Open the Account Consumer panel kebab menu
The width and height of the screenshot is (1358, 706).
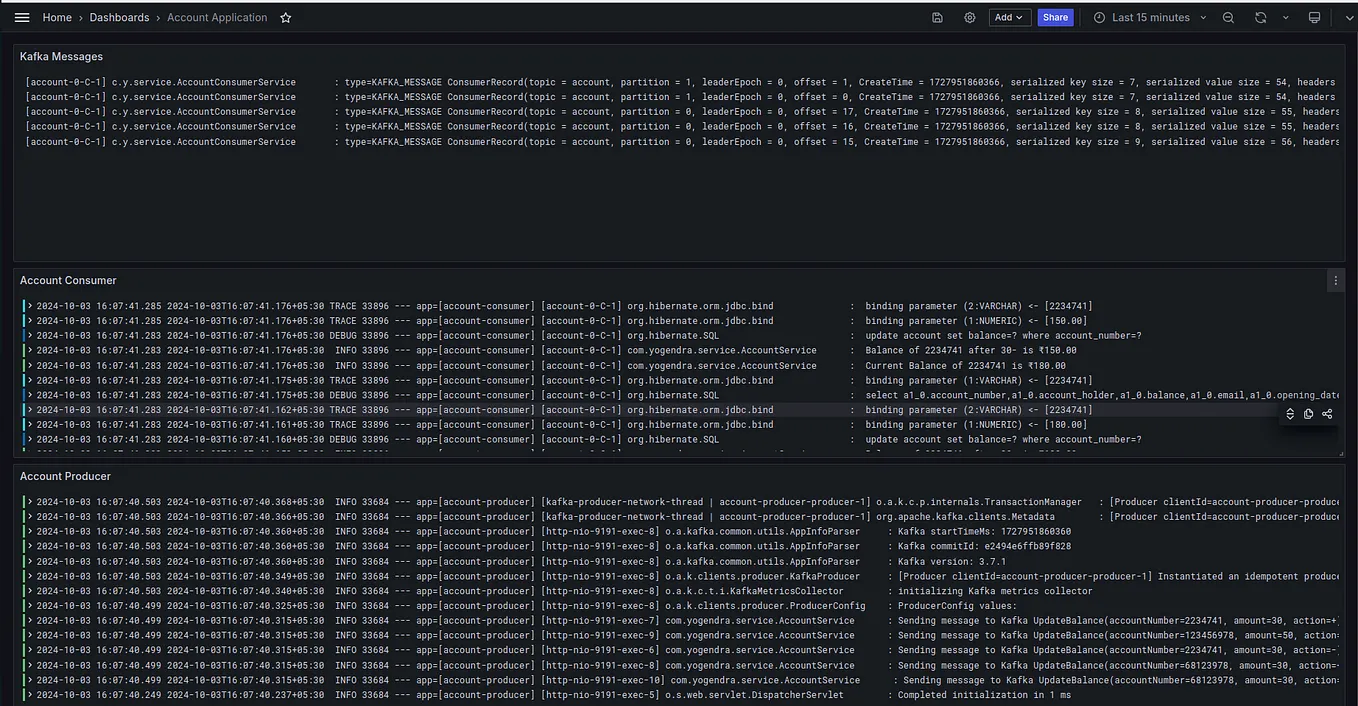[x=1336, y=280]
